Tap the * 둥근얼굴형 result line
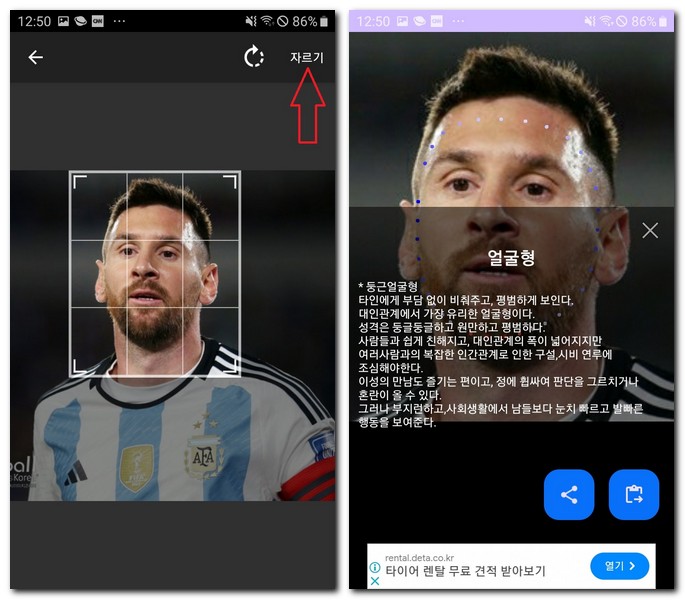The height and width of the screenshot is (600, 685). pos(388,287)
